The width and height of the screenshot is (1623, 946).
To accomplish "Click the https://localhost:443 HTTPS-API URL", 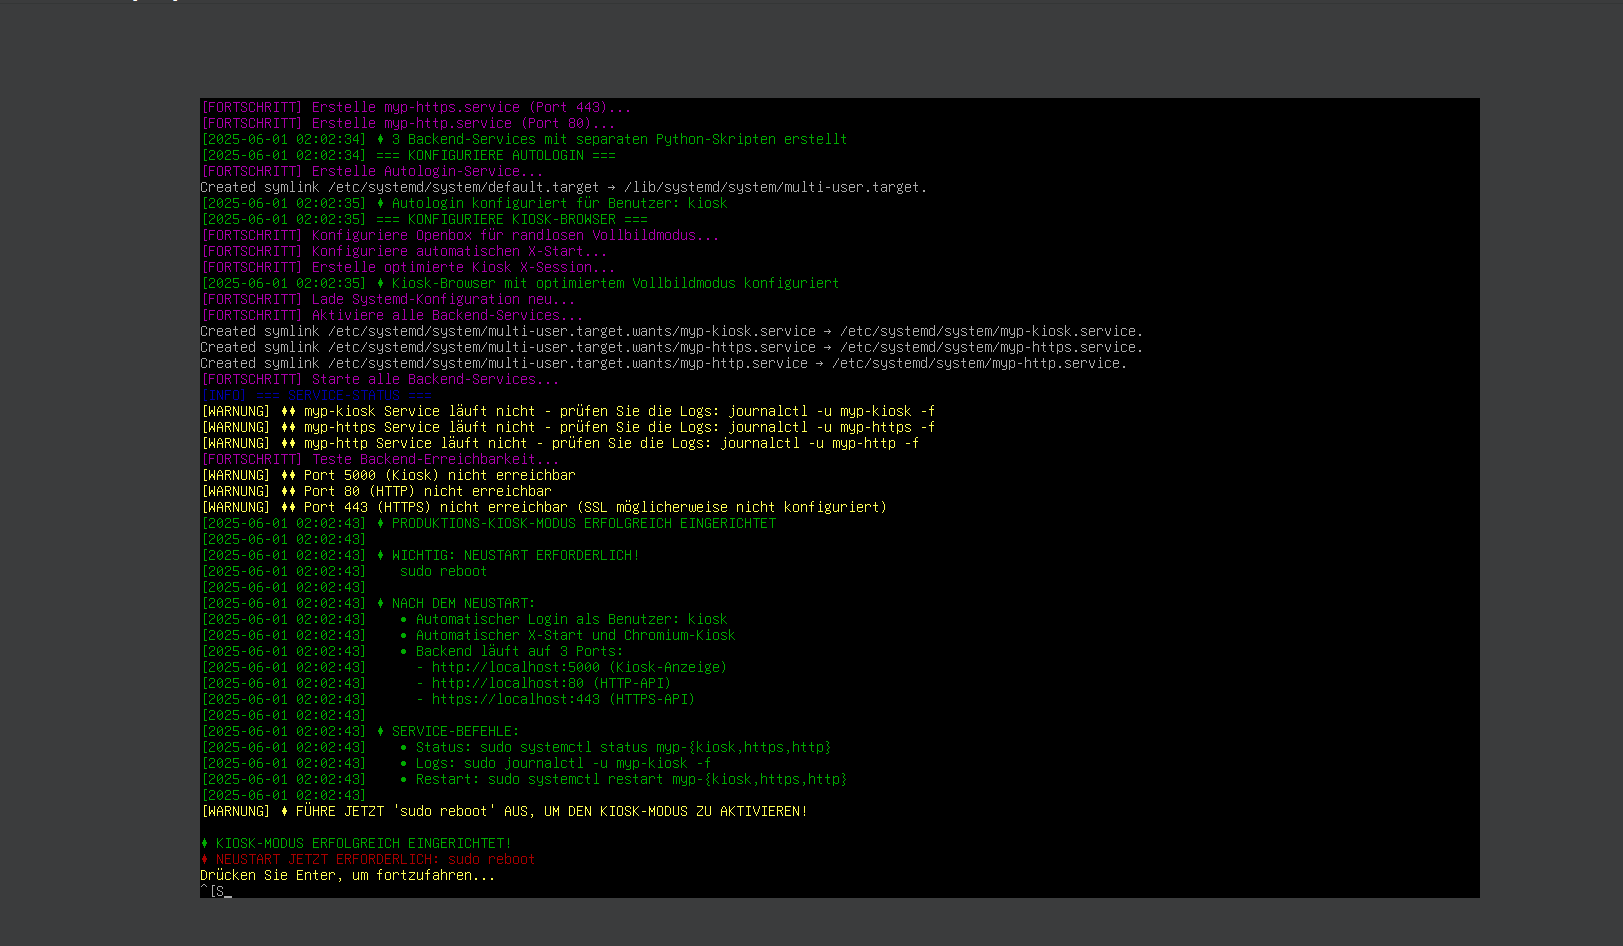I will pyautogui.click(x=515, y=699).
